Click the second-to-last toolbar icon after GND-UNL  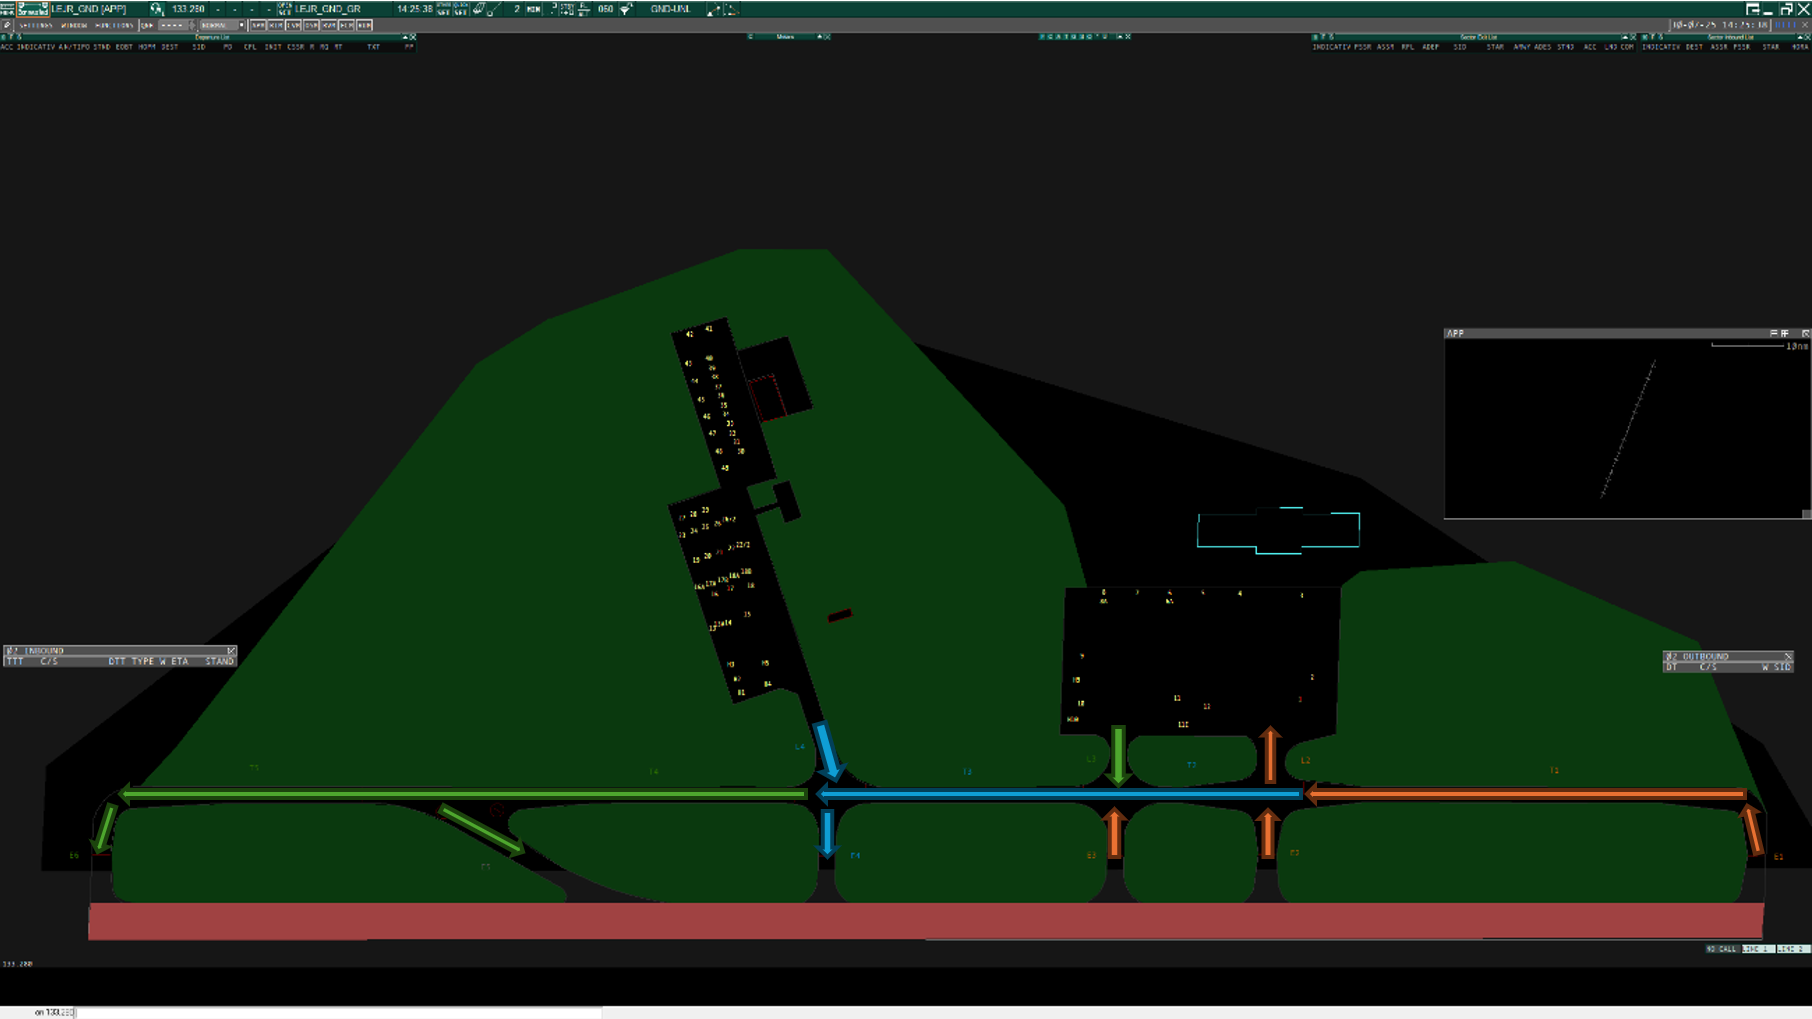click(x=713, y=9)
